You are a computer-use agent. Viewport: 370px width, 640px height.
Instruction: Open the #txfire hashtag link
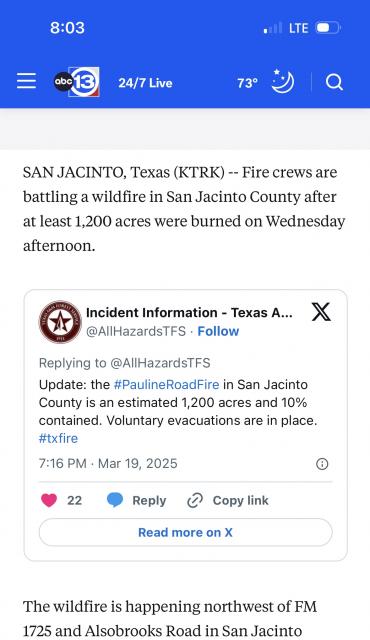click(58, 438)
